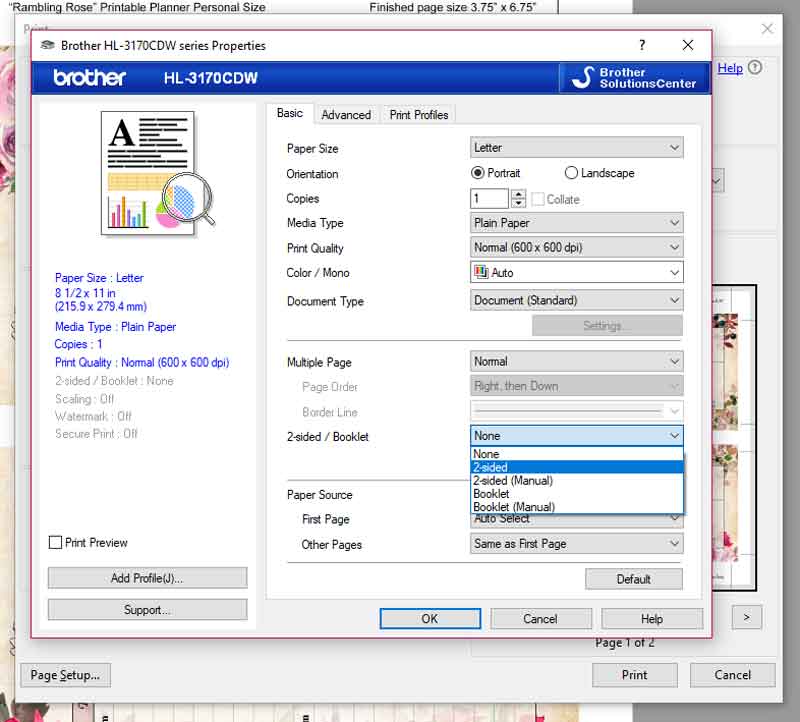Click Cancel in the Properties dialog
This screenshot has height=722, width=800.
[541, 618]
